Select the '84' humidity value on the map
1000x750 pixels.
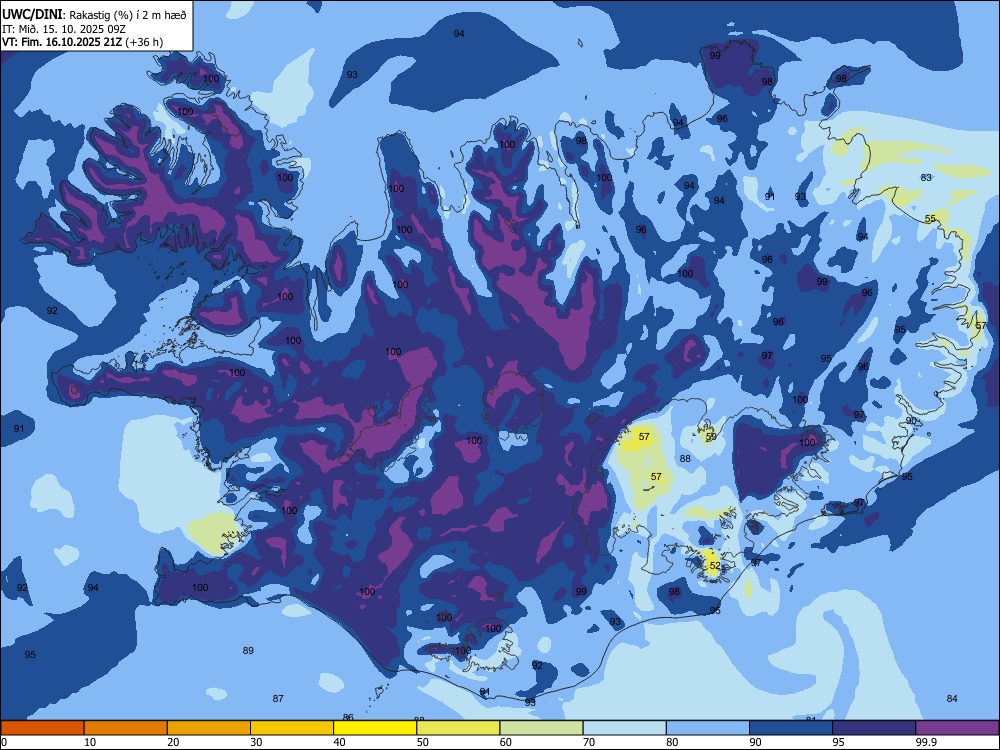tap(952, 698)
